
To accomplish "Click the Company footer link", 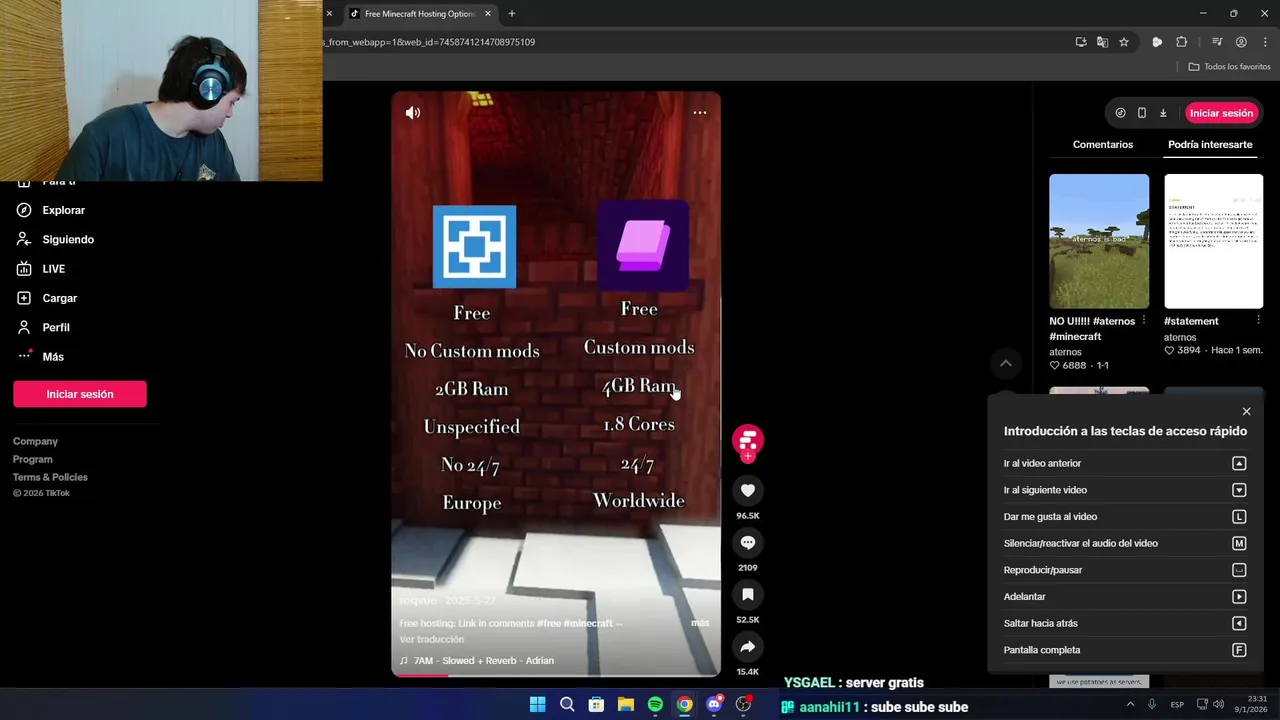I will (35, 441).
